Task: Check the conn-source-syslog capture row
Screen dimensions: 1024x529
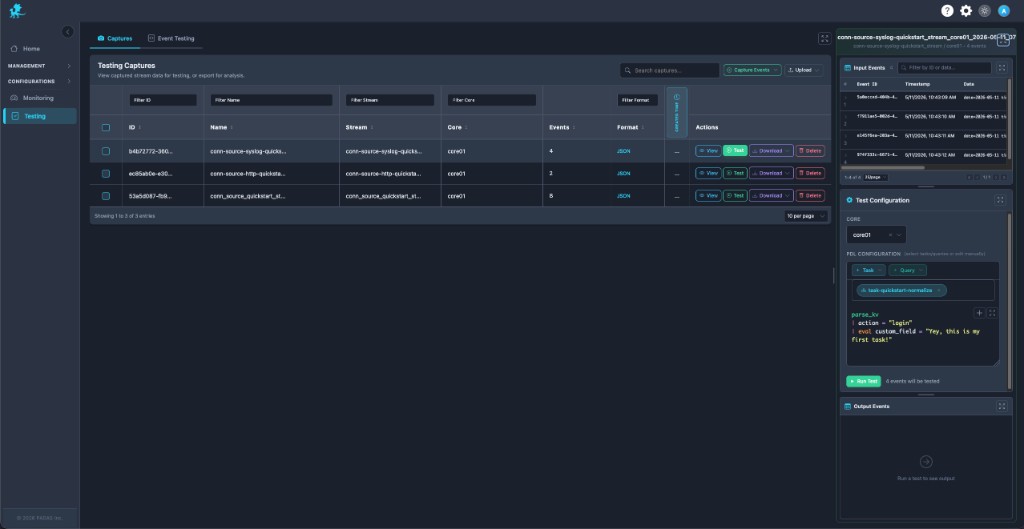Action: tap(106, 151)
